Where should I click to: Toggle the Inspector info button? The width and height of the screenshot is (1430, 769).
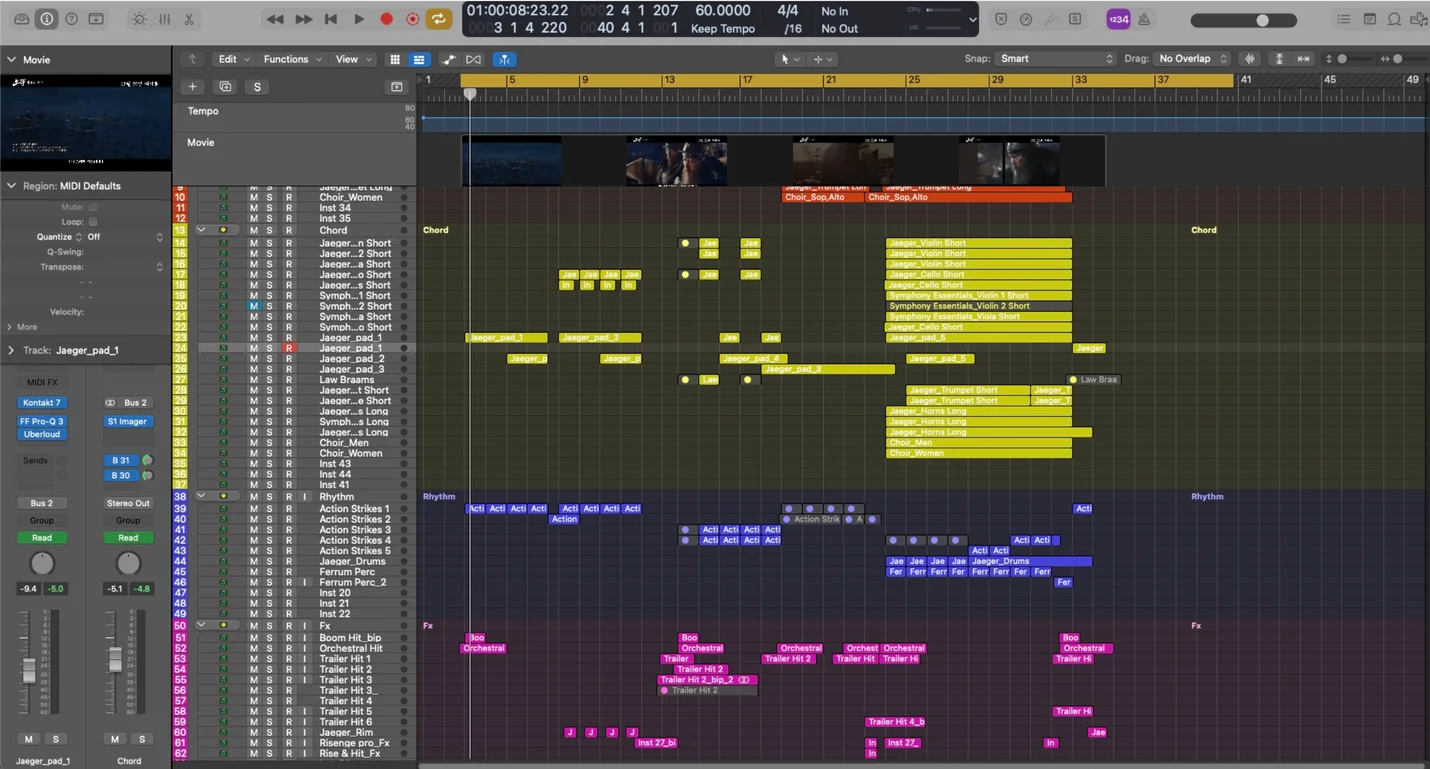point(46,19)
